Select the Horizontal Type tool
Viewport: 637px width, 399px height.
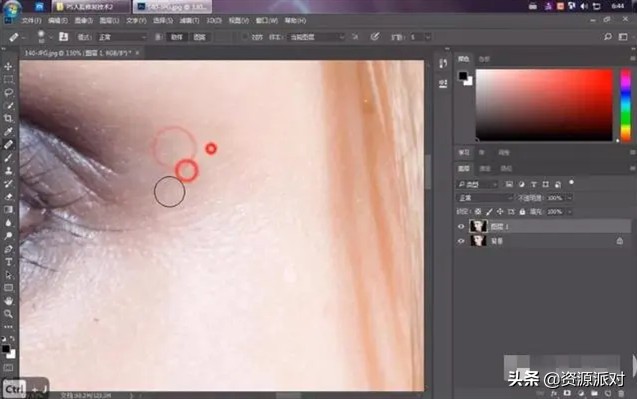point(8,262)
